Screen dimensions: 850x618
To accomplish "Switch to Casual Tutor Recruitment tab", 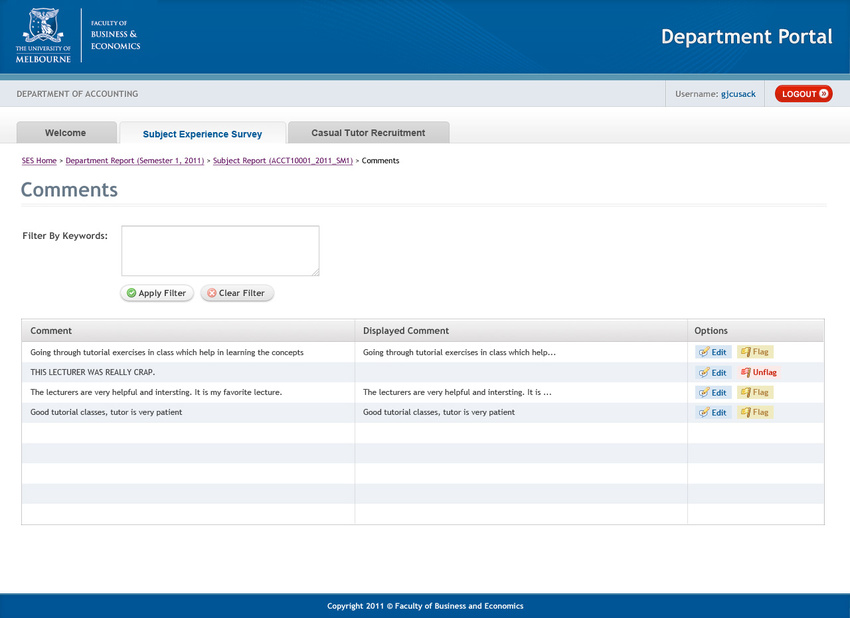I will point(368,133).
